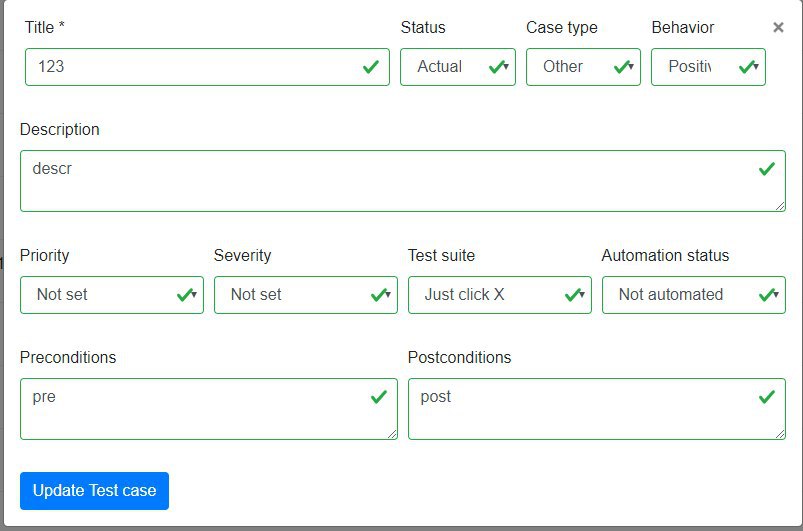
Task: Click the checkmark inside Preconditions textarea
Action: [378, 396]
